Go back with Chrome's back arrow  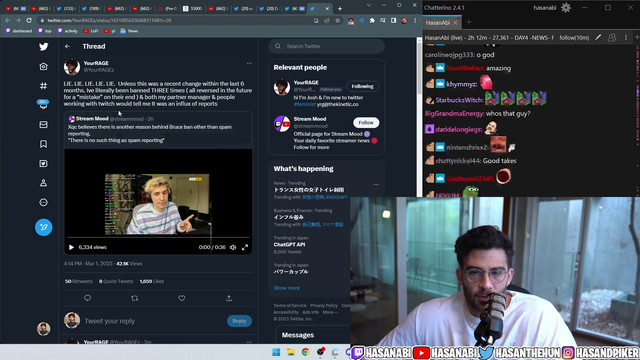[x=8, y=20]
